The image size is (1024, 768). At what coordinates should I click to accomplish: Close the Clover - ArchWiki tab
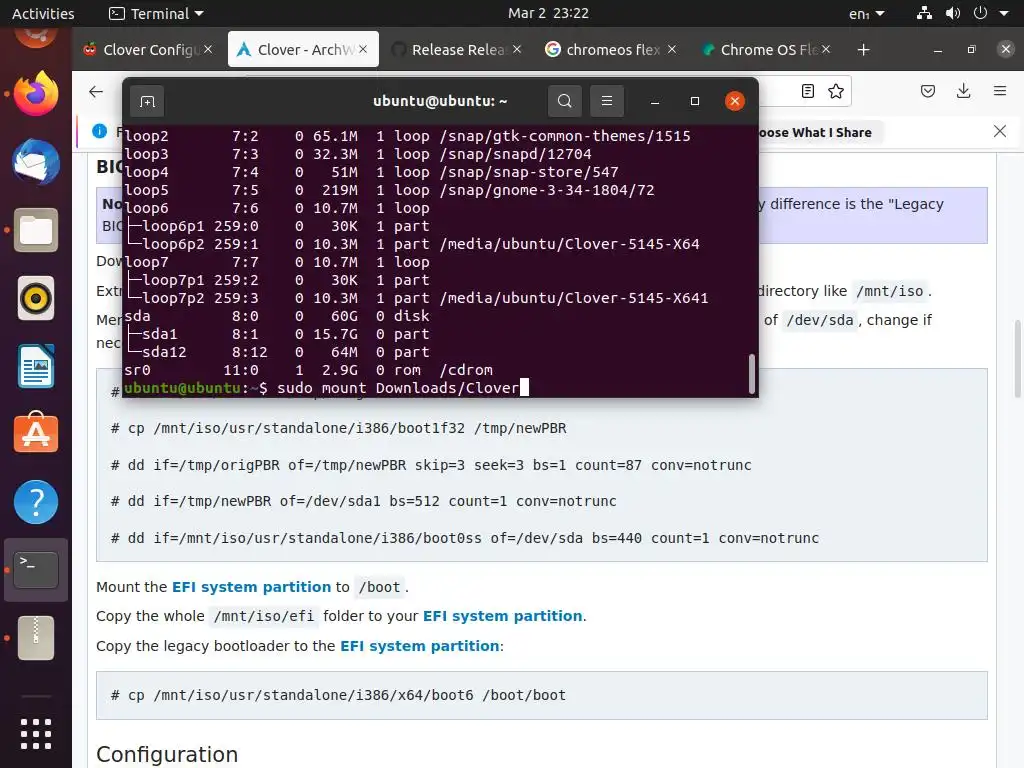click(x=363, y=50)
